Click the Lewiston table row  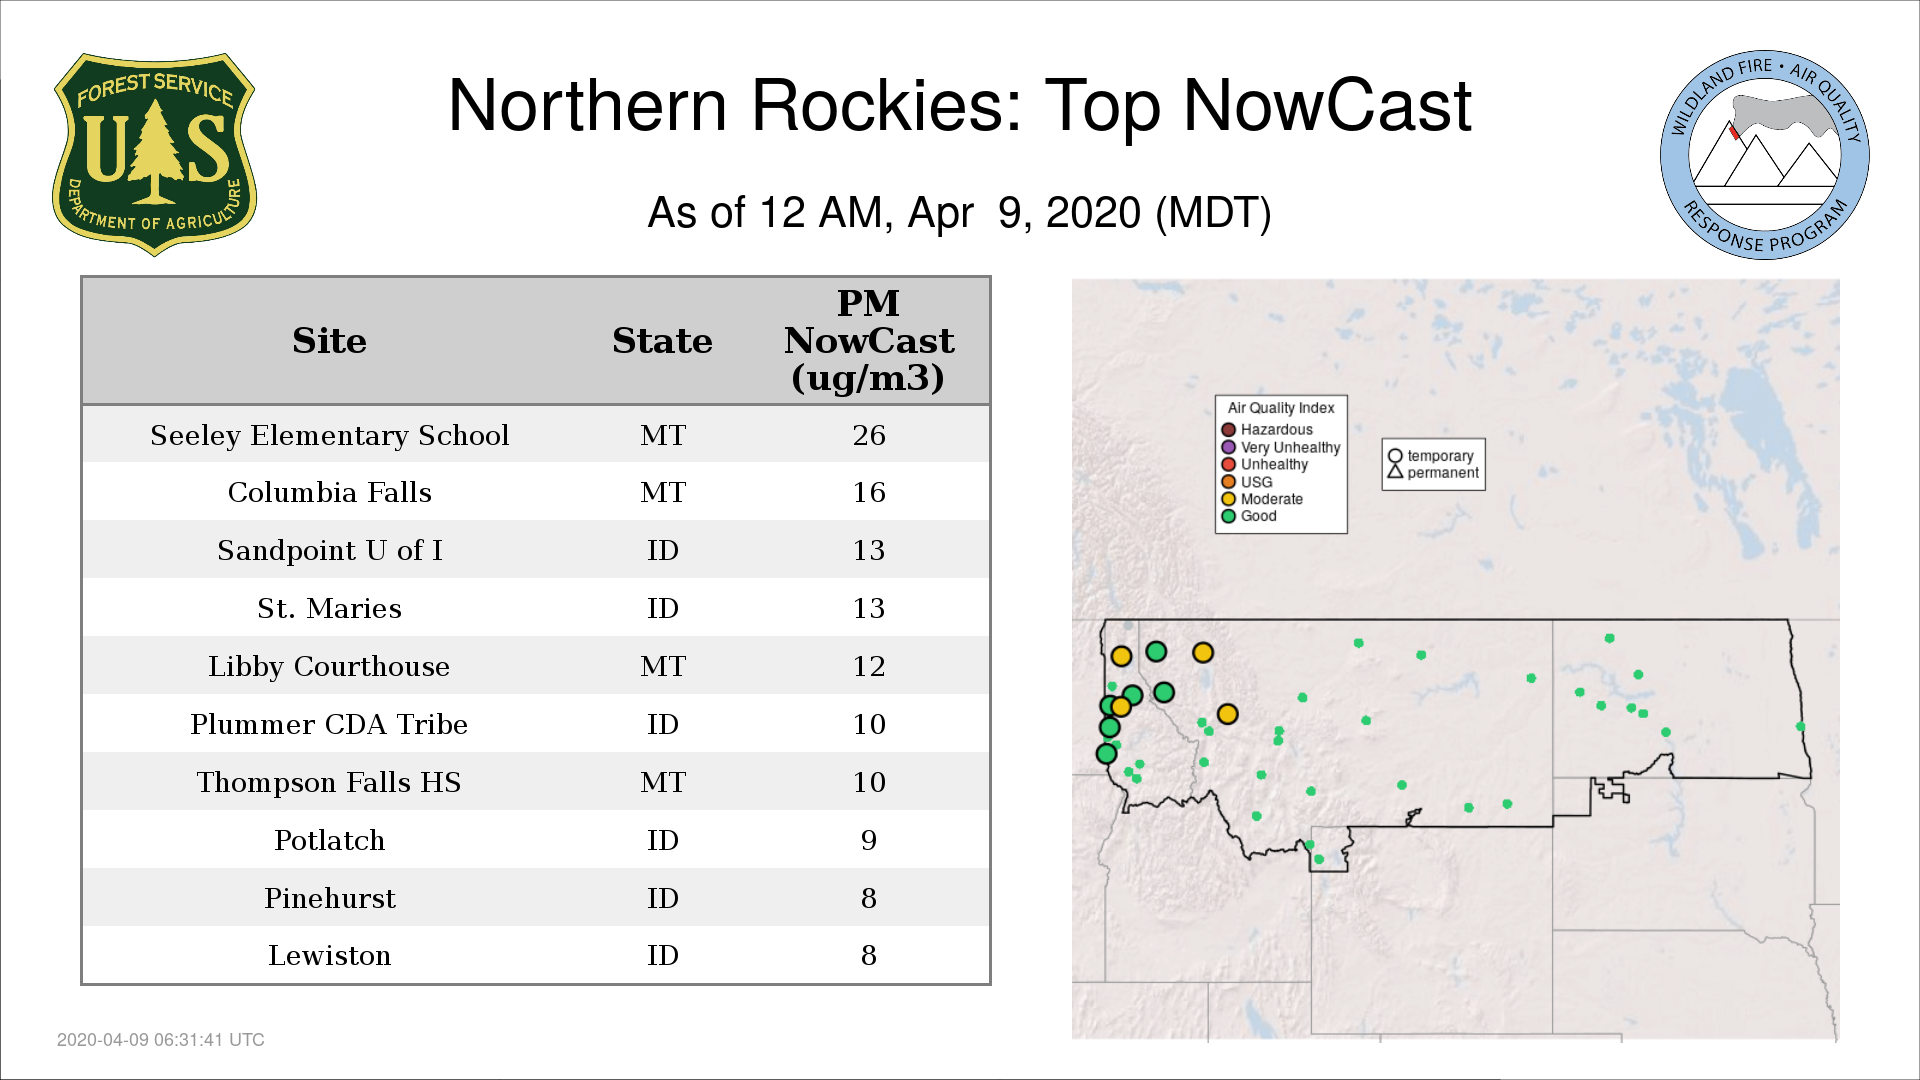[x=535, y=955]
